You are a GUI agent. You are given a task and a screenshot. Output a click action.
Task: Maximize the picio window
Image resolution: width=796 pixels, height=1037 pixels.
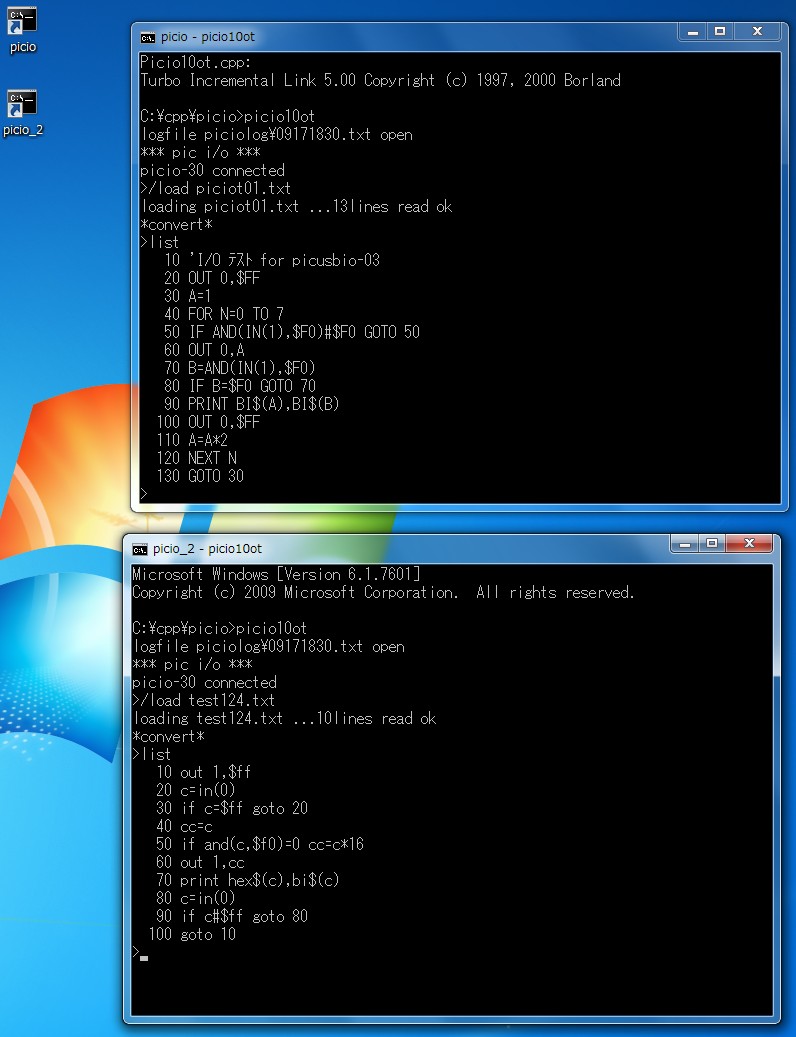720,32
